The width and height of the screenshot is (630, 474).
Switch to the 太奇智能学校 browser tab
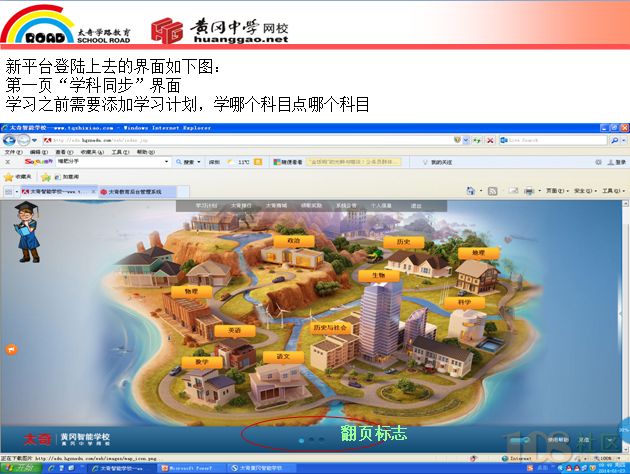coord(58,192)
